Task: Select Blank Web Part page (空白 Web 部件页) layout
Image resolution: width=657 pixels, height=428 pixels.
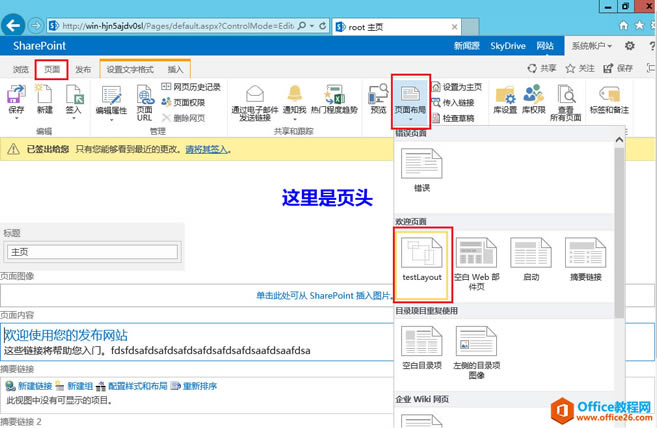Action: click(476, 264)
